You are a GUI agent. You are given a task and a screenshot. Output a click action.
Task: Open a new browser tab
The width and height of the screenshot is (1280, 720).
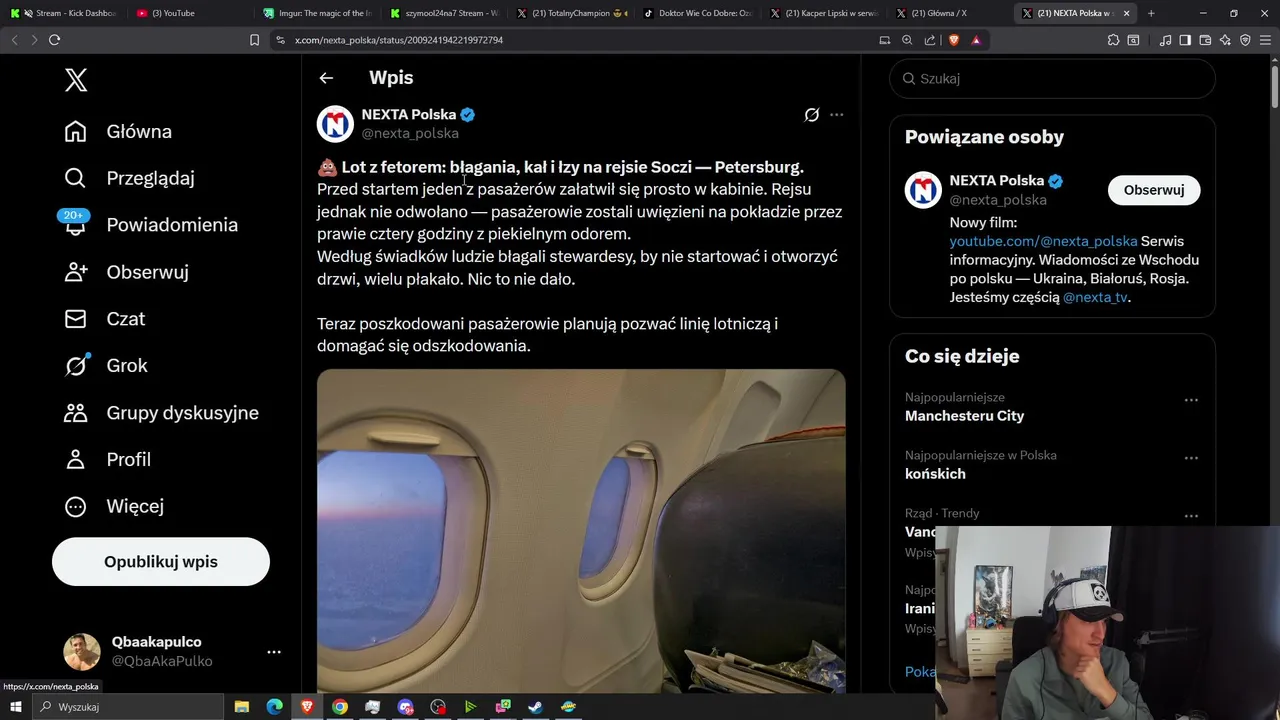click(1151, 13)
